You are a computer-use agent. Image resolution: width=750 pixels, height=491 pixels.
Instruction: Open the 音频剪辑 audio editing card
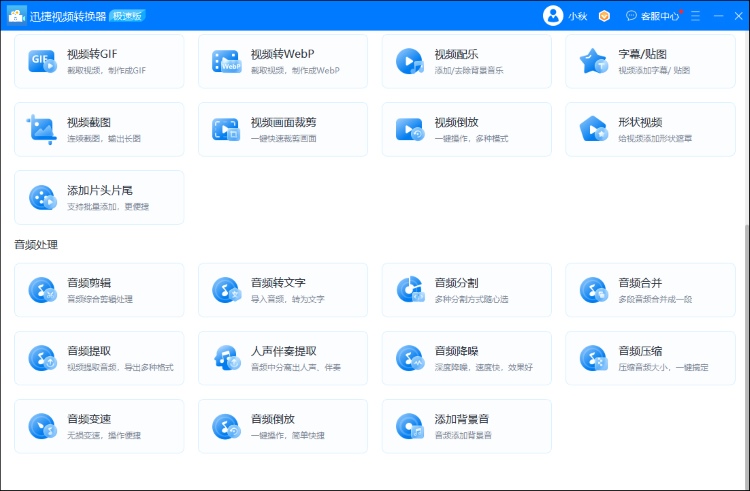coord(99,290)
